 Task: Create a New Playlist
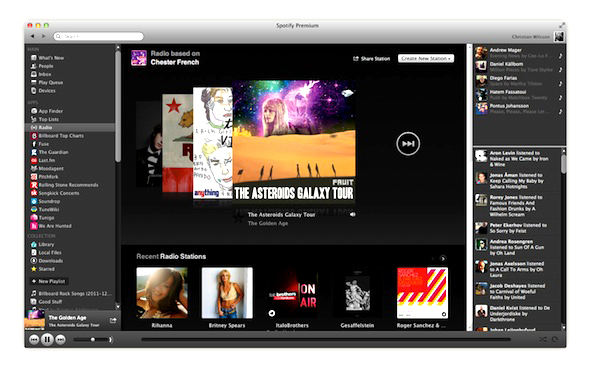click(x=49, y=281)
